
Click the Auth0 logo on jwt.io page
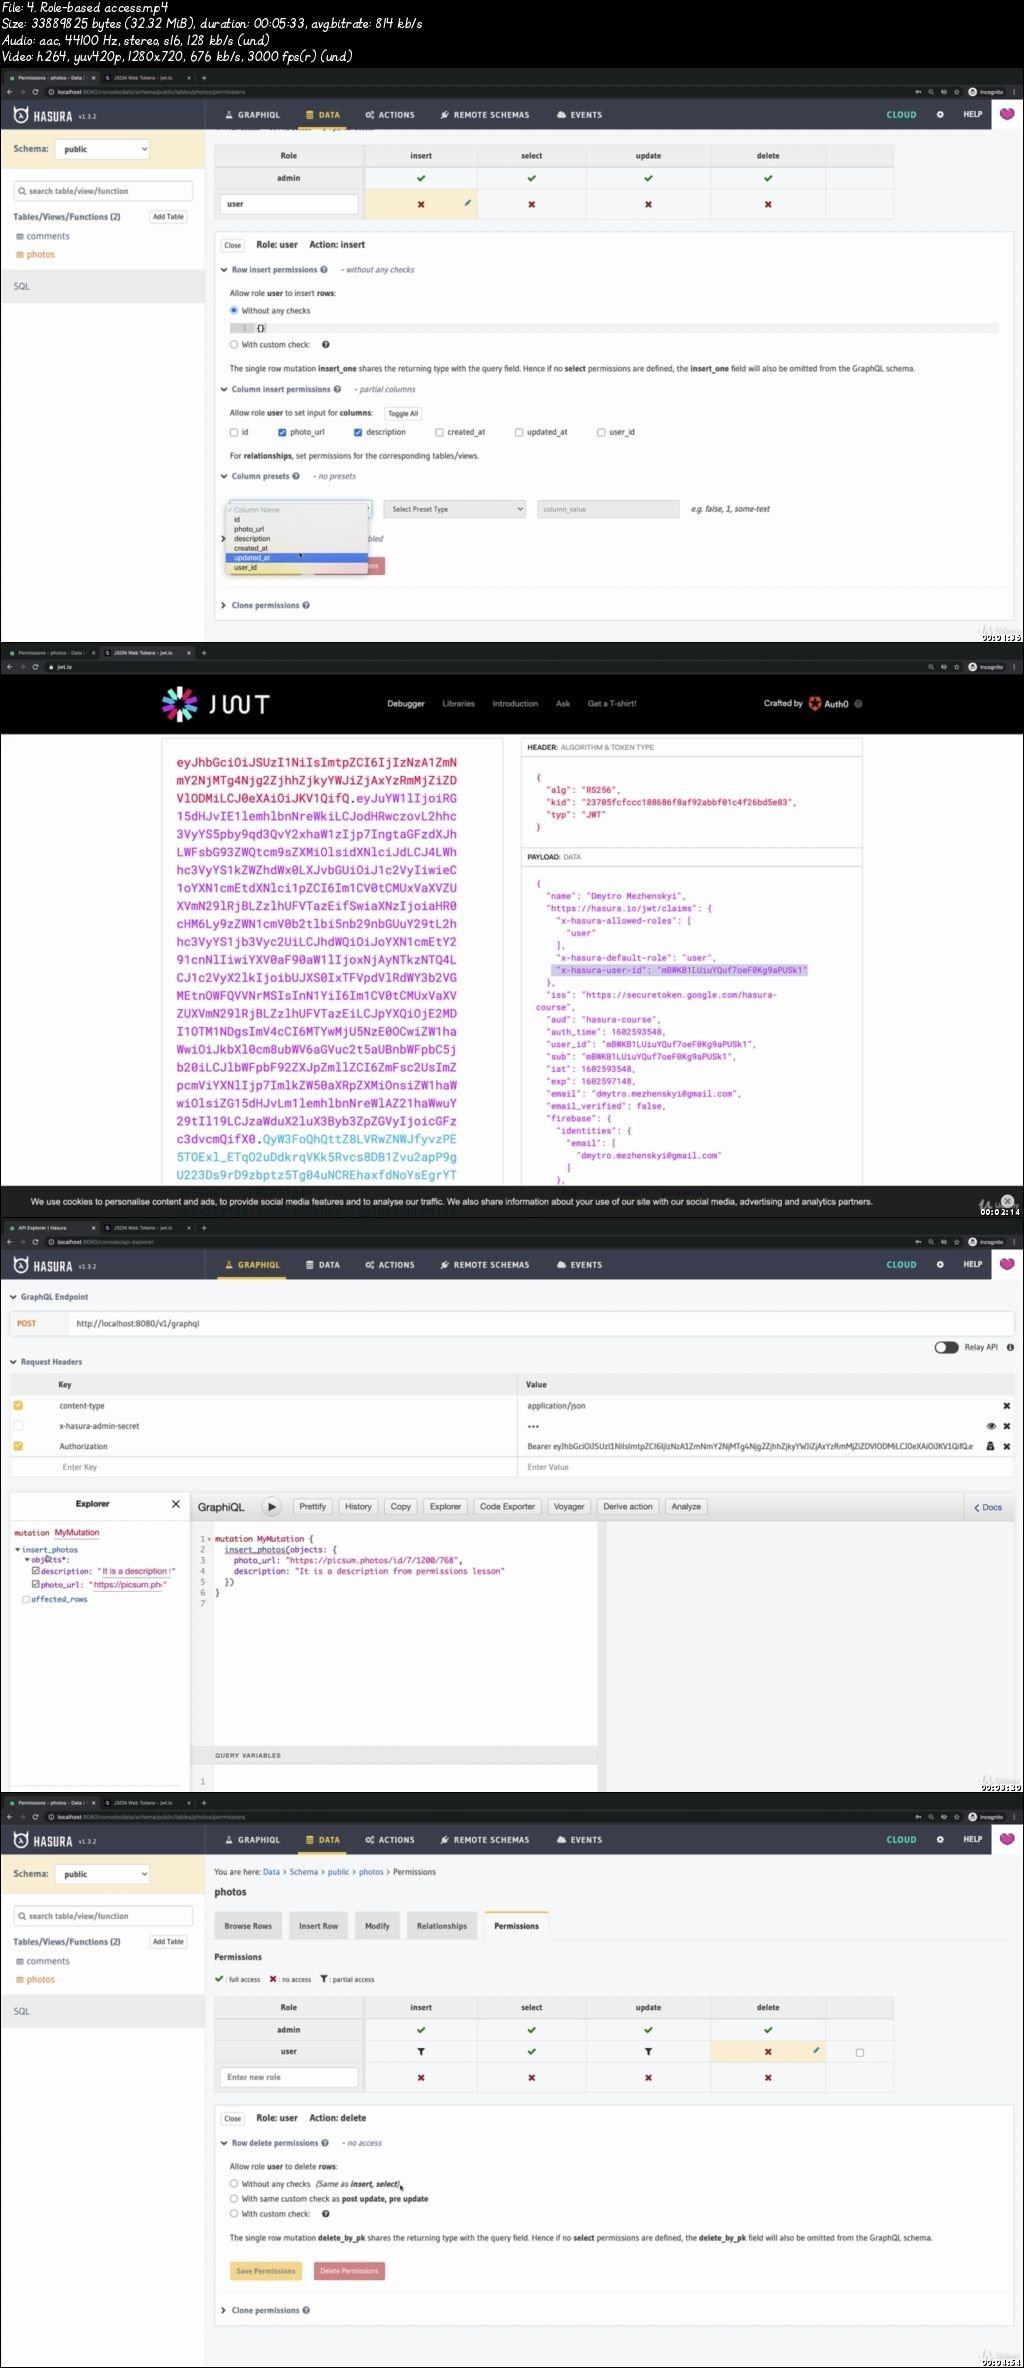pyautogui.click(x=829, y=703)
